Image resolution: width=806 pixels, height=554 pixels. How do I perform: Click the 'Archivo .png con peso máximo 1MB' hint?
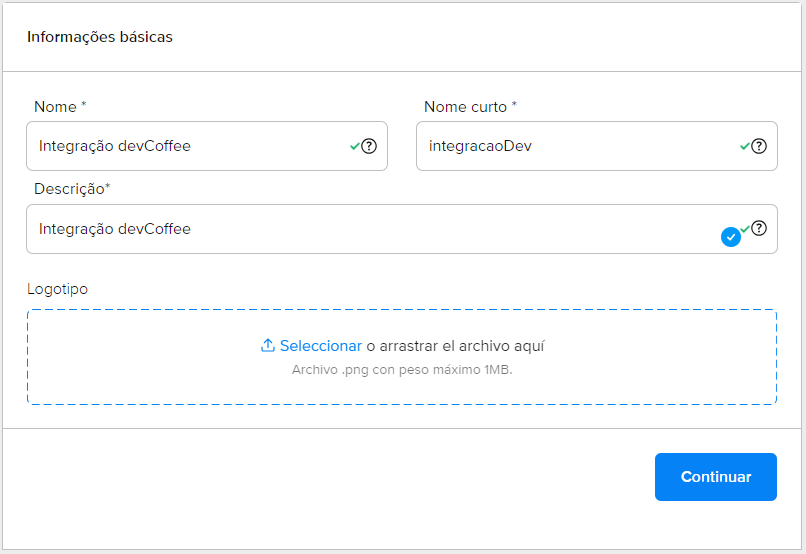pyautogui.click(x=402, y=369)
